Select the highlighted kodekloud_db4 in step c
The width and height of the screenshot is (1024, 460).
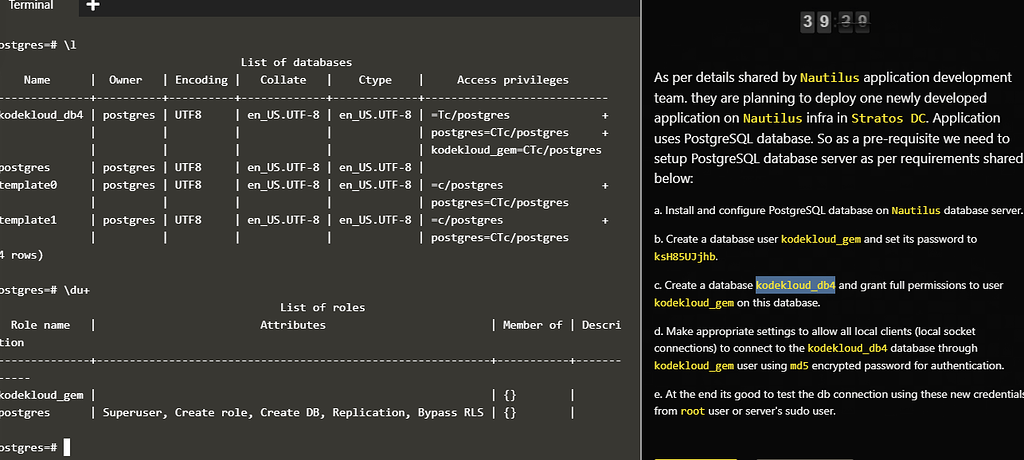point(795,285)
